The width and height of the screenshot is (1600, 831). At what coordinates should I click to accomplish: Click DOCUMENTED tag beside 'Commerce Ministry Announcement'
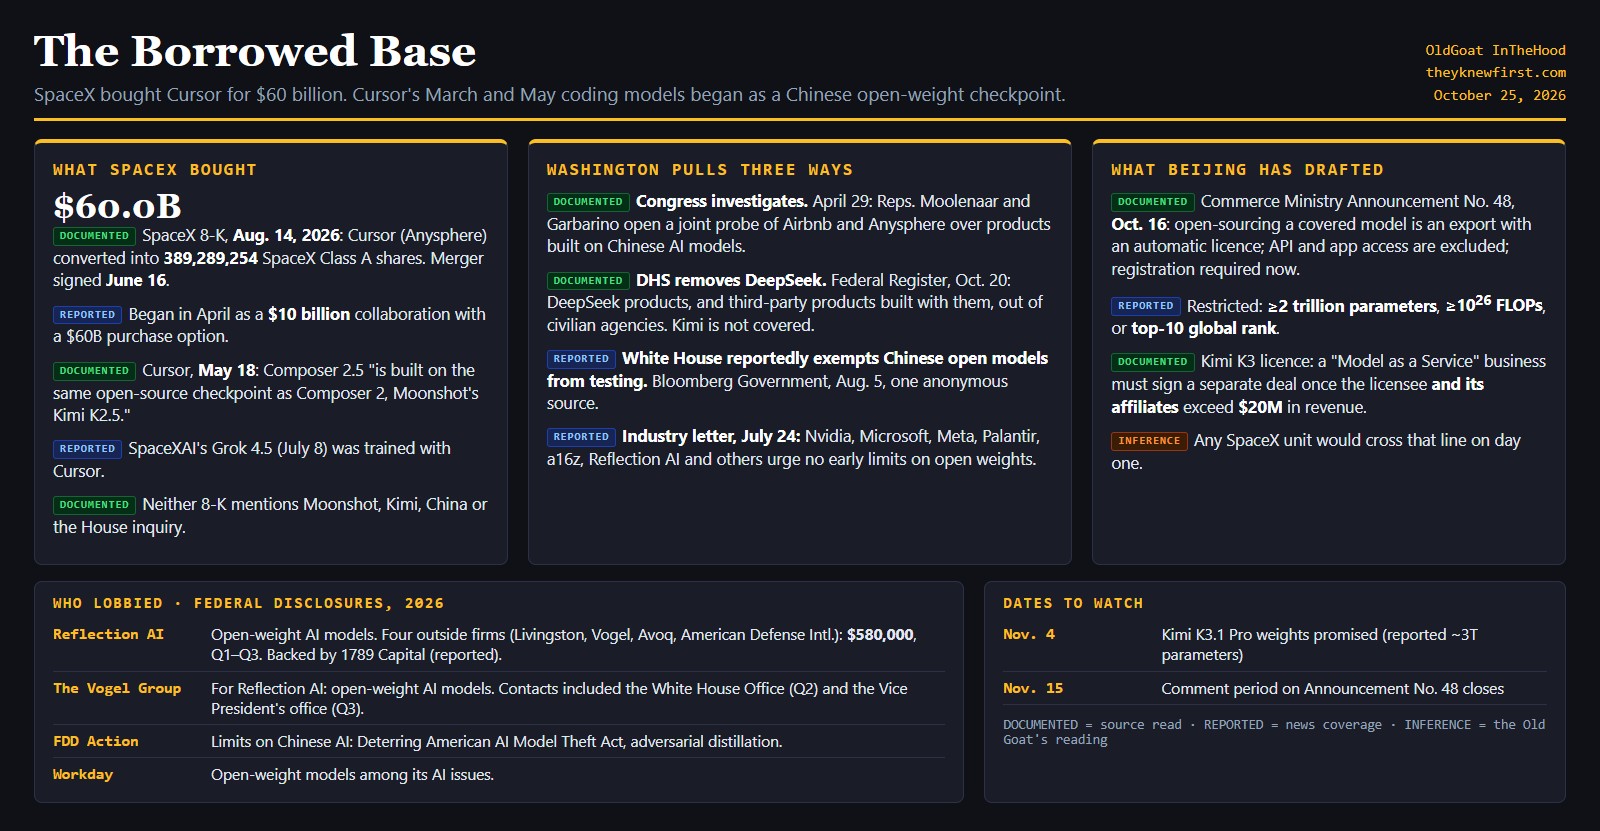coord(1152,202)
